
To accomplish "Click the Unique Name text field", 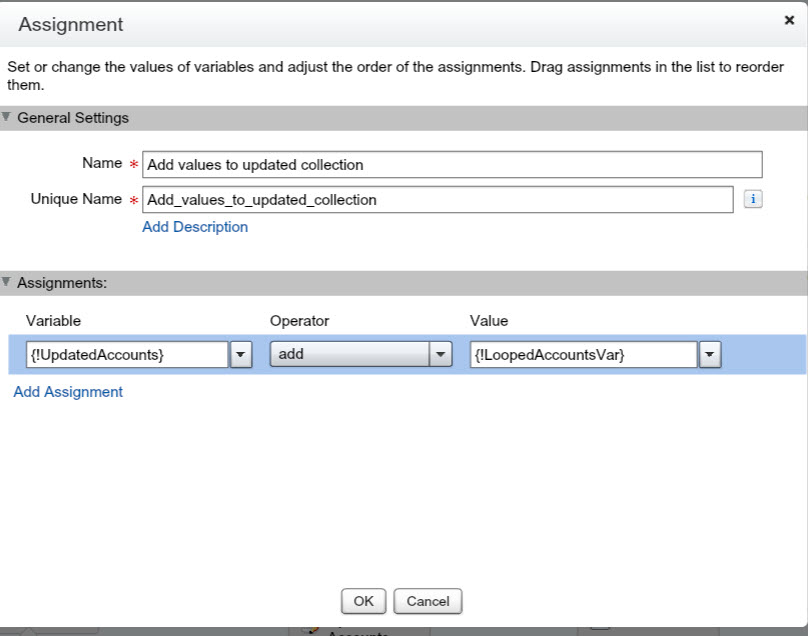I will [x=437, y=200].
